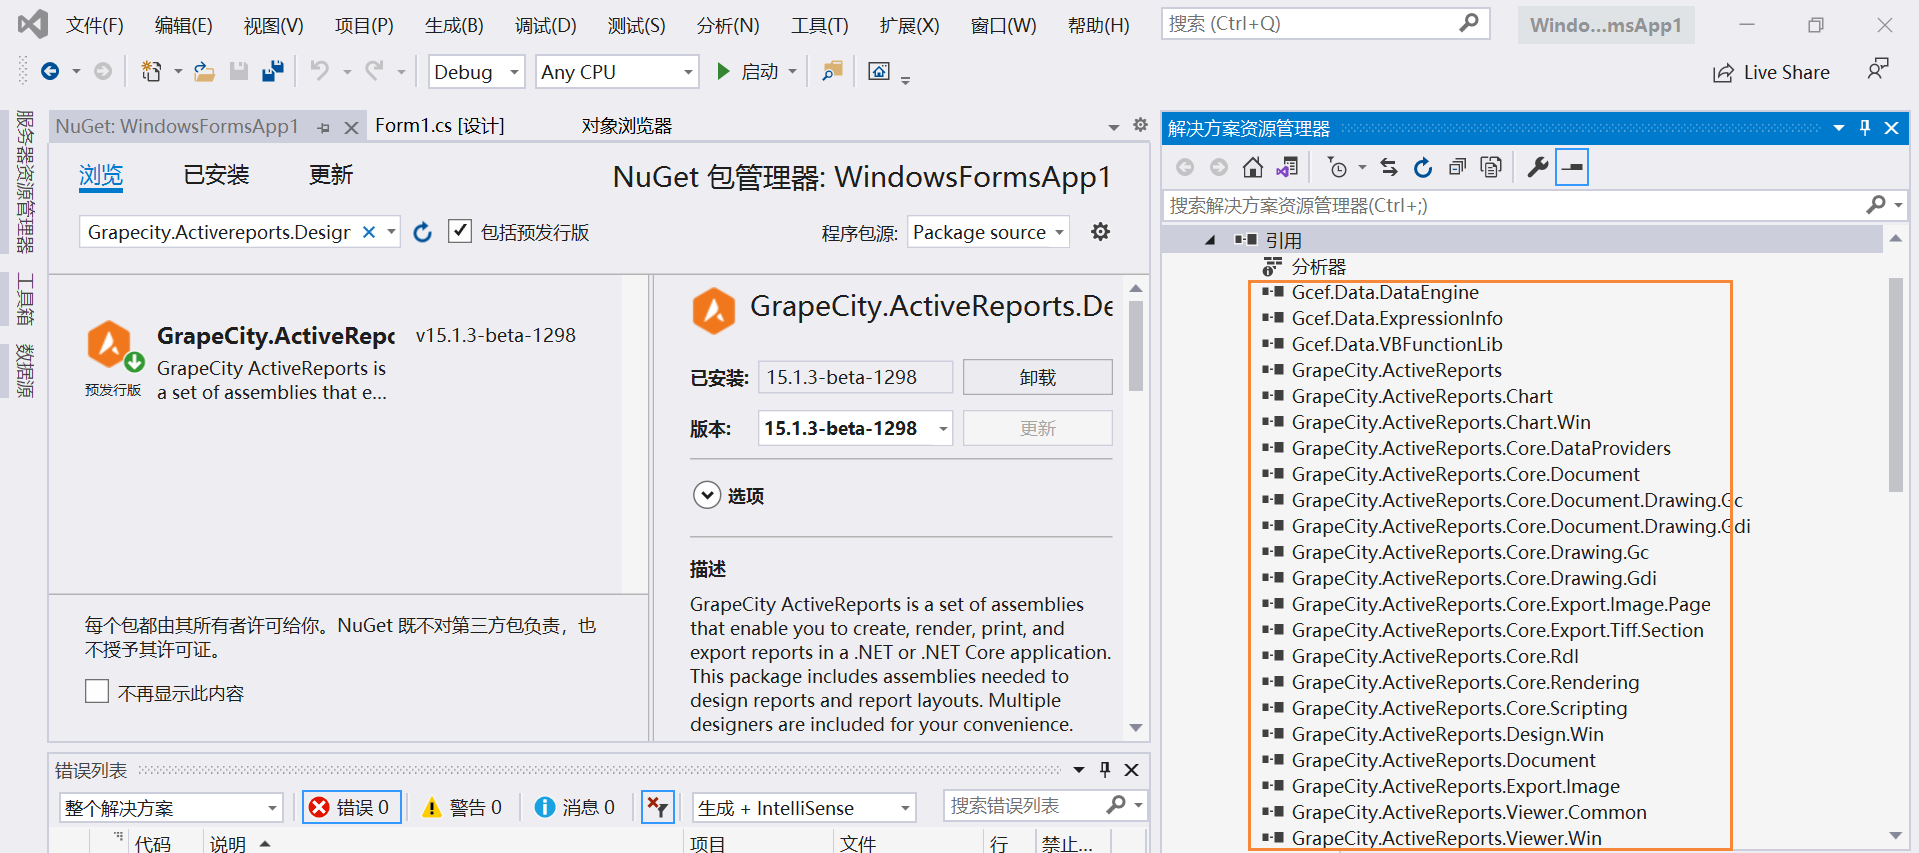Screen dimensions: 1919x853
Task: Click the navigate backward arrow icon
Action: (49, 71)
